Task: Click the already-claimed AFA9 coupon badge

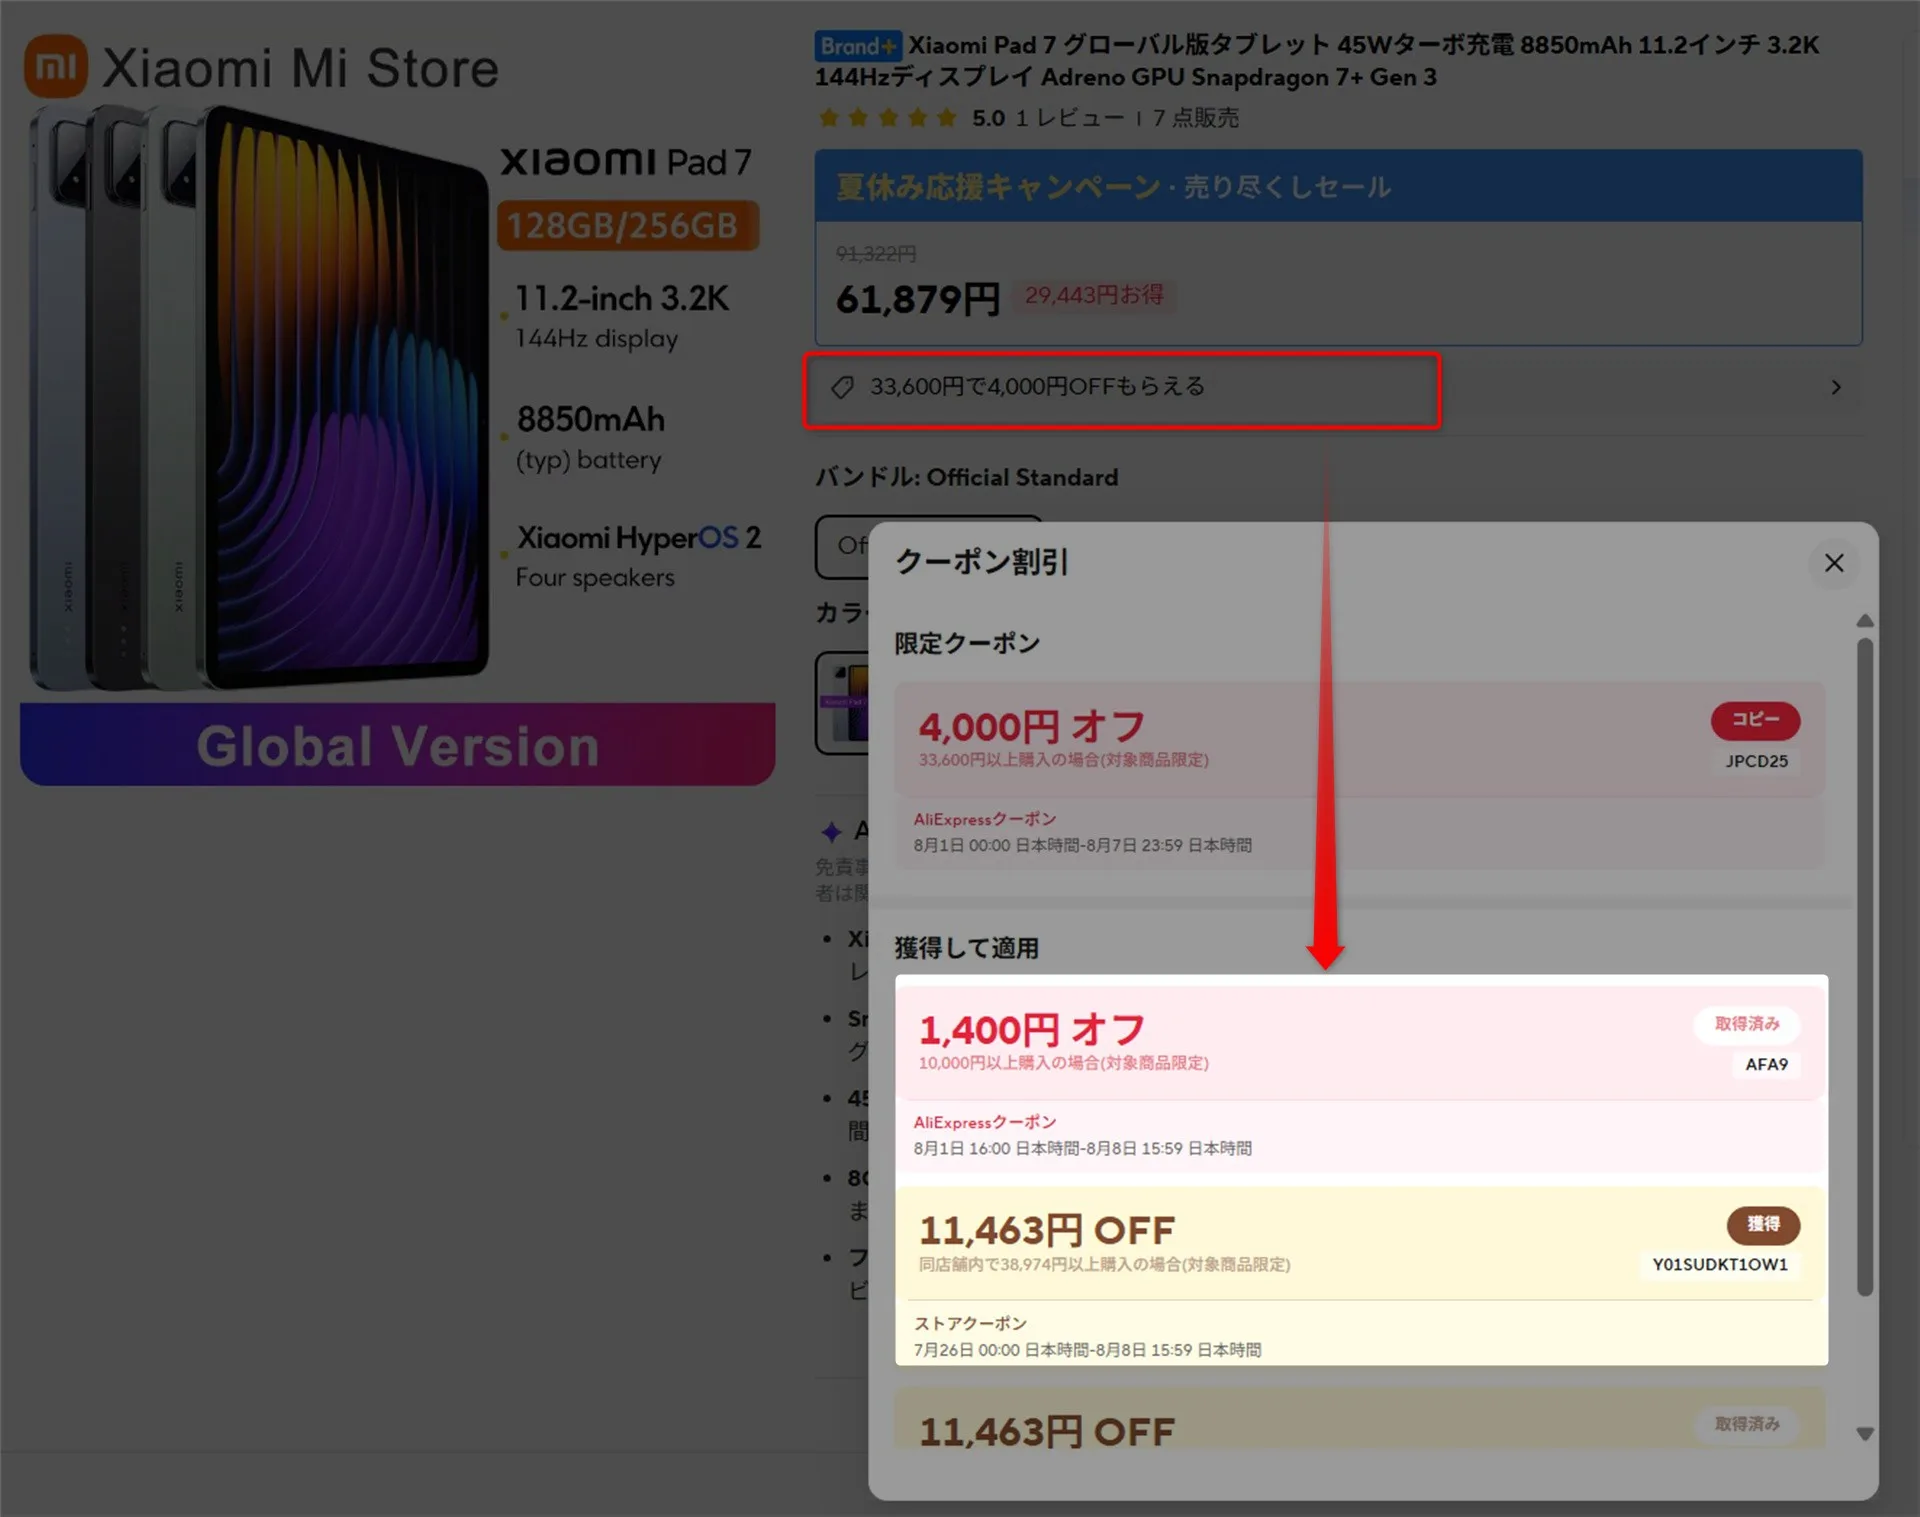Action: [x=1746, y=1024]
